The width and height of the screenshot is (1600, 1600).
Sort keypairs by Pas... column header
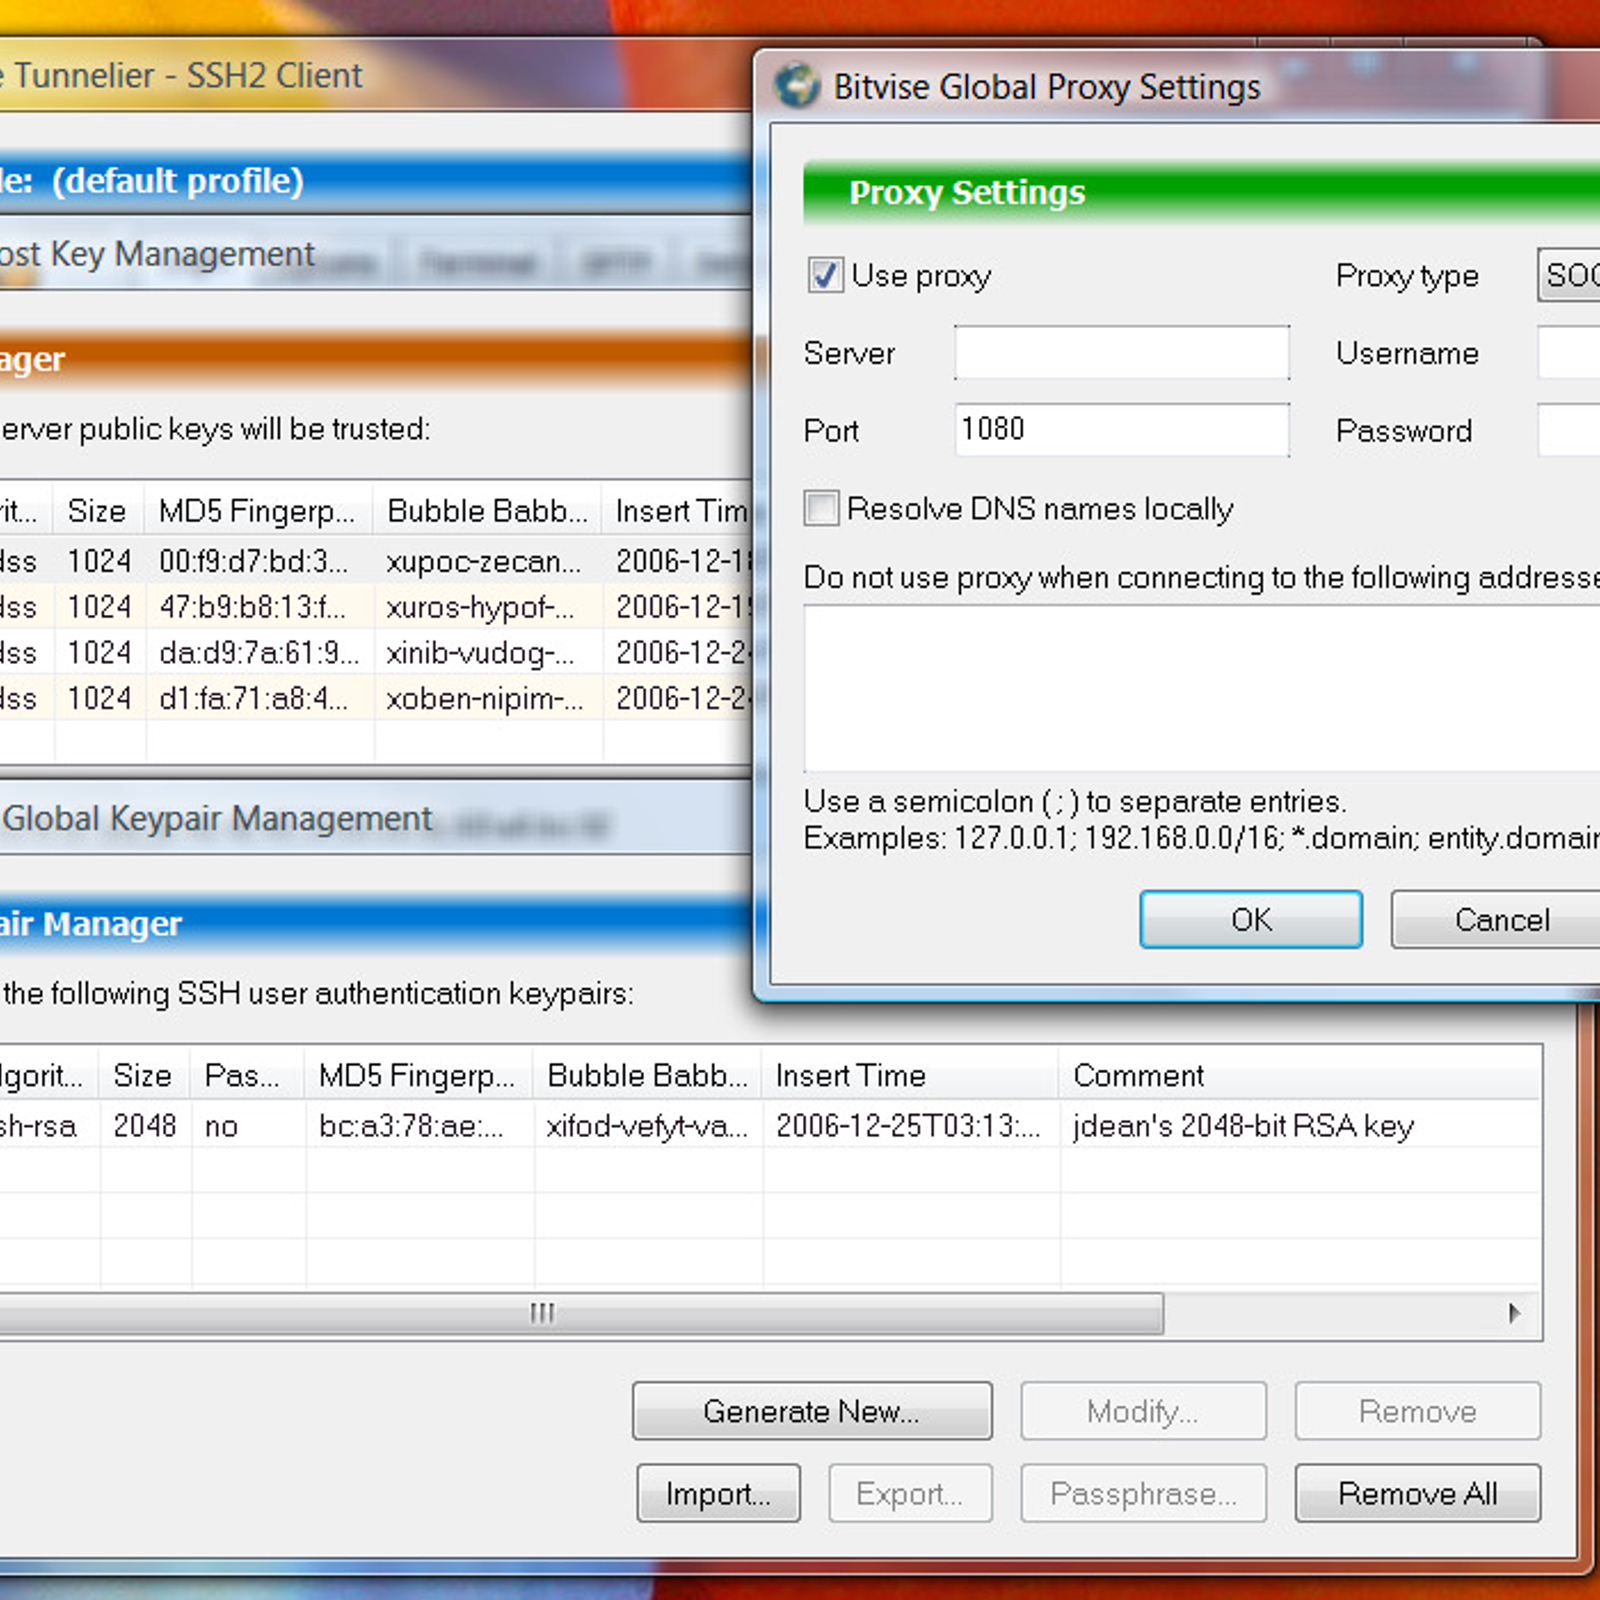[x=248, y=1075]
